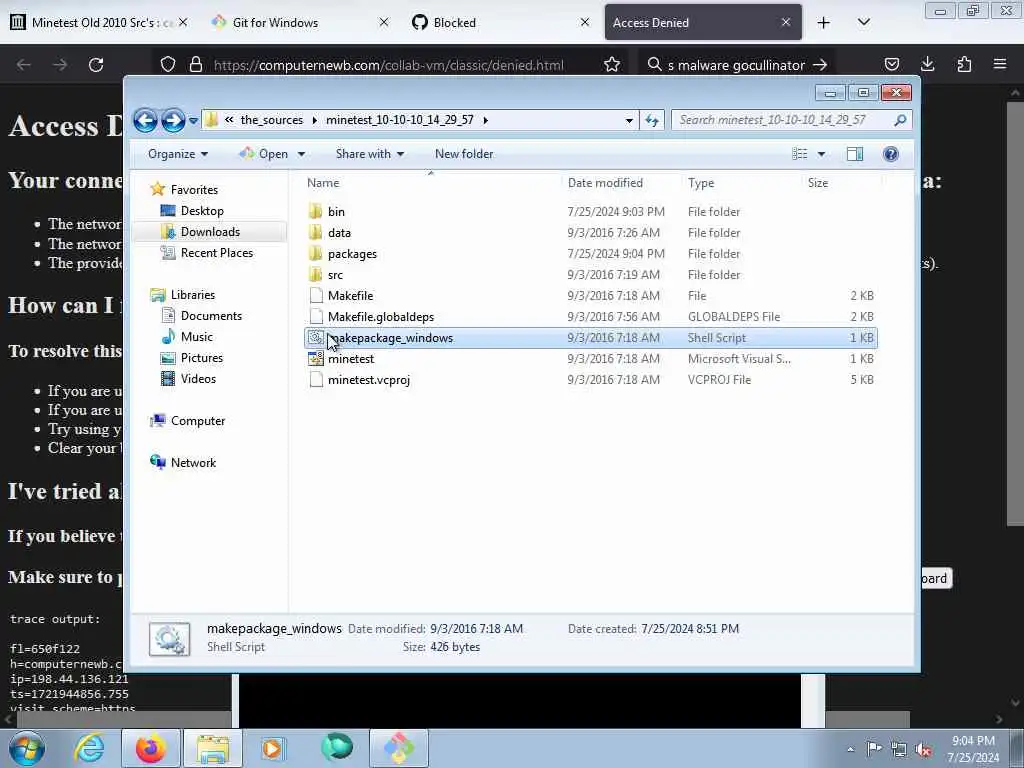
Task: Click the_sources breadcrumb in address bar
Action: [272, 120]
